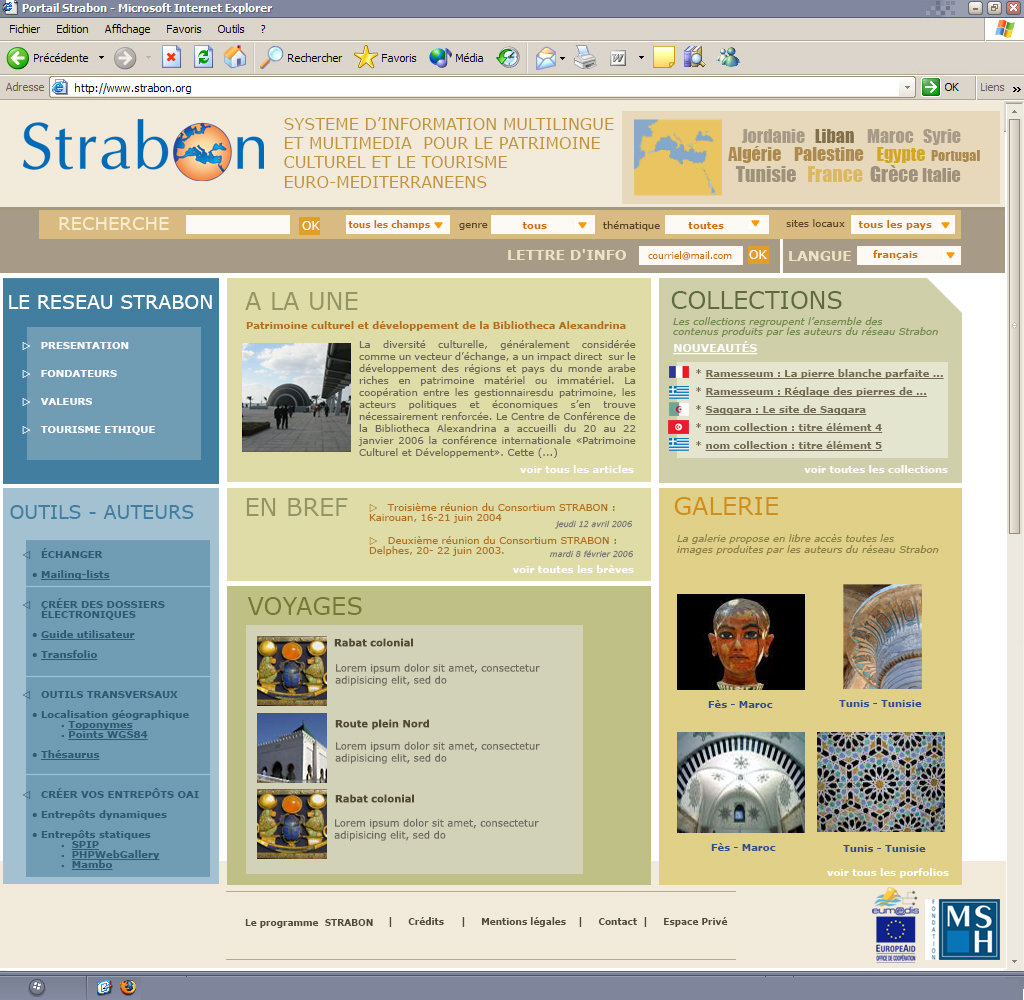The height and width of the screenshot is (1000, 1024).
Task: Launch Internet Explorer from taskbar quick launch
Action: pyautogui.click(x=104, y=988)
